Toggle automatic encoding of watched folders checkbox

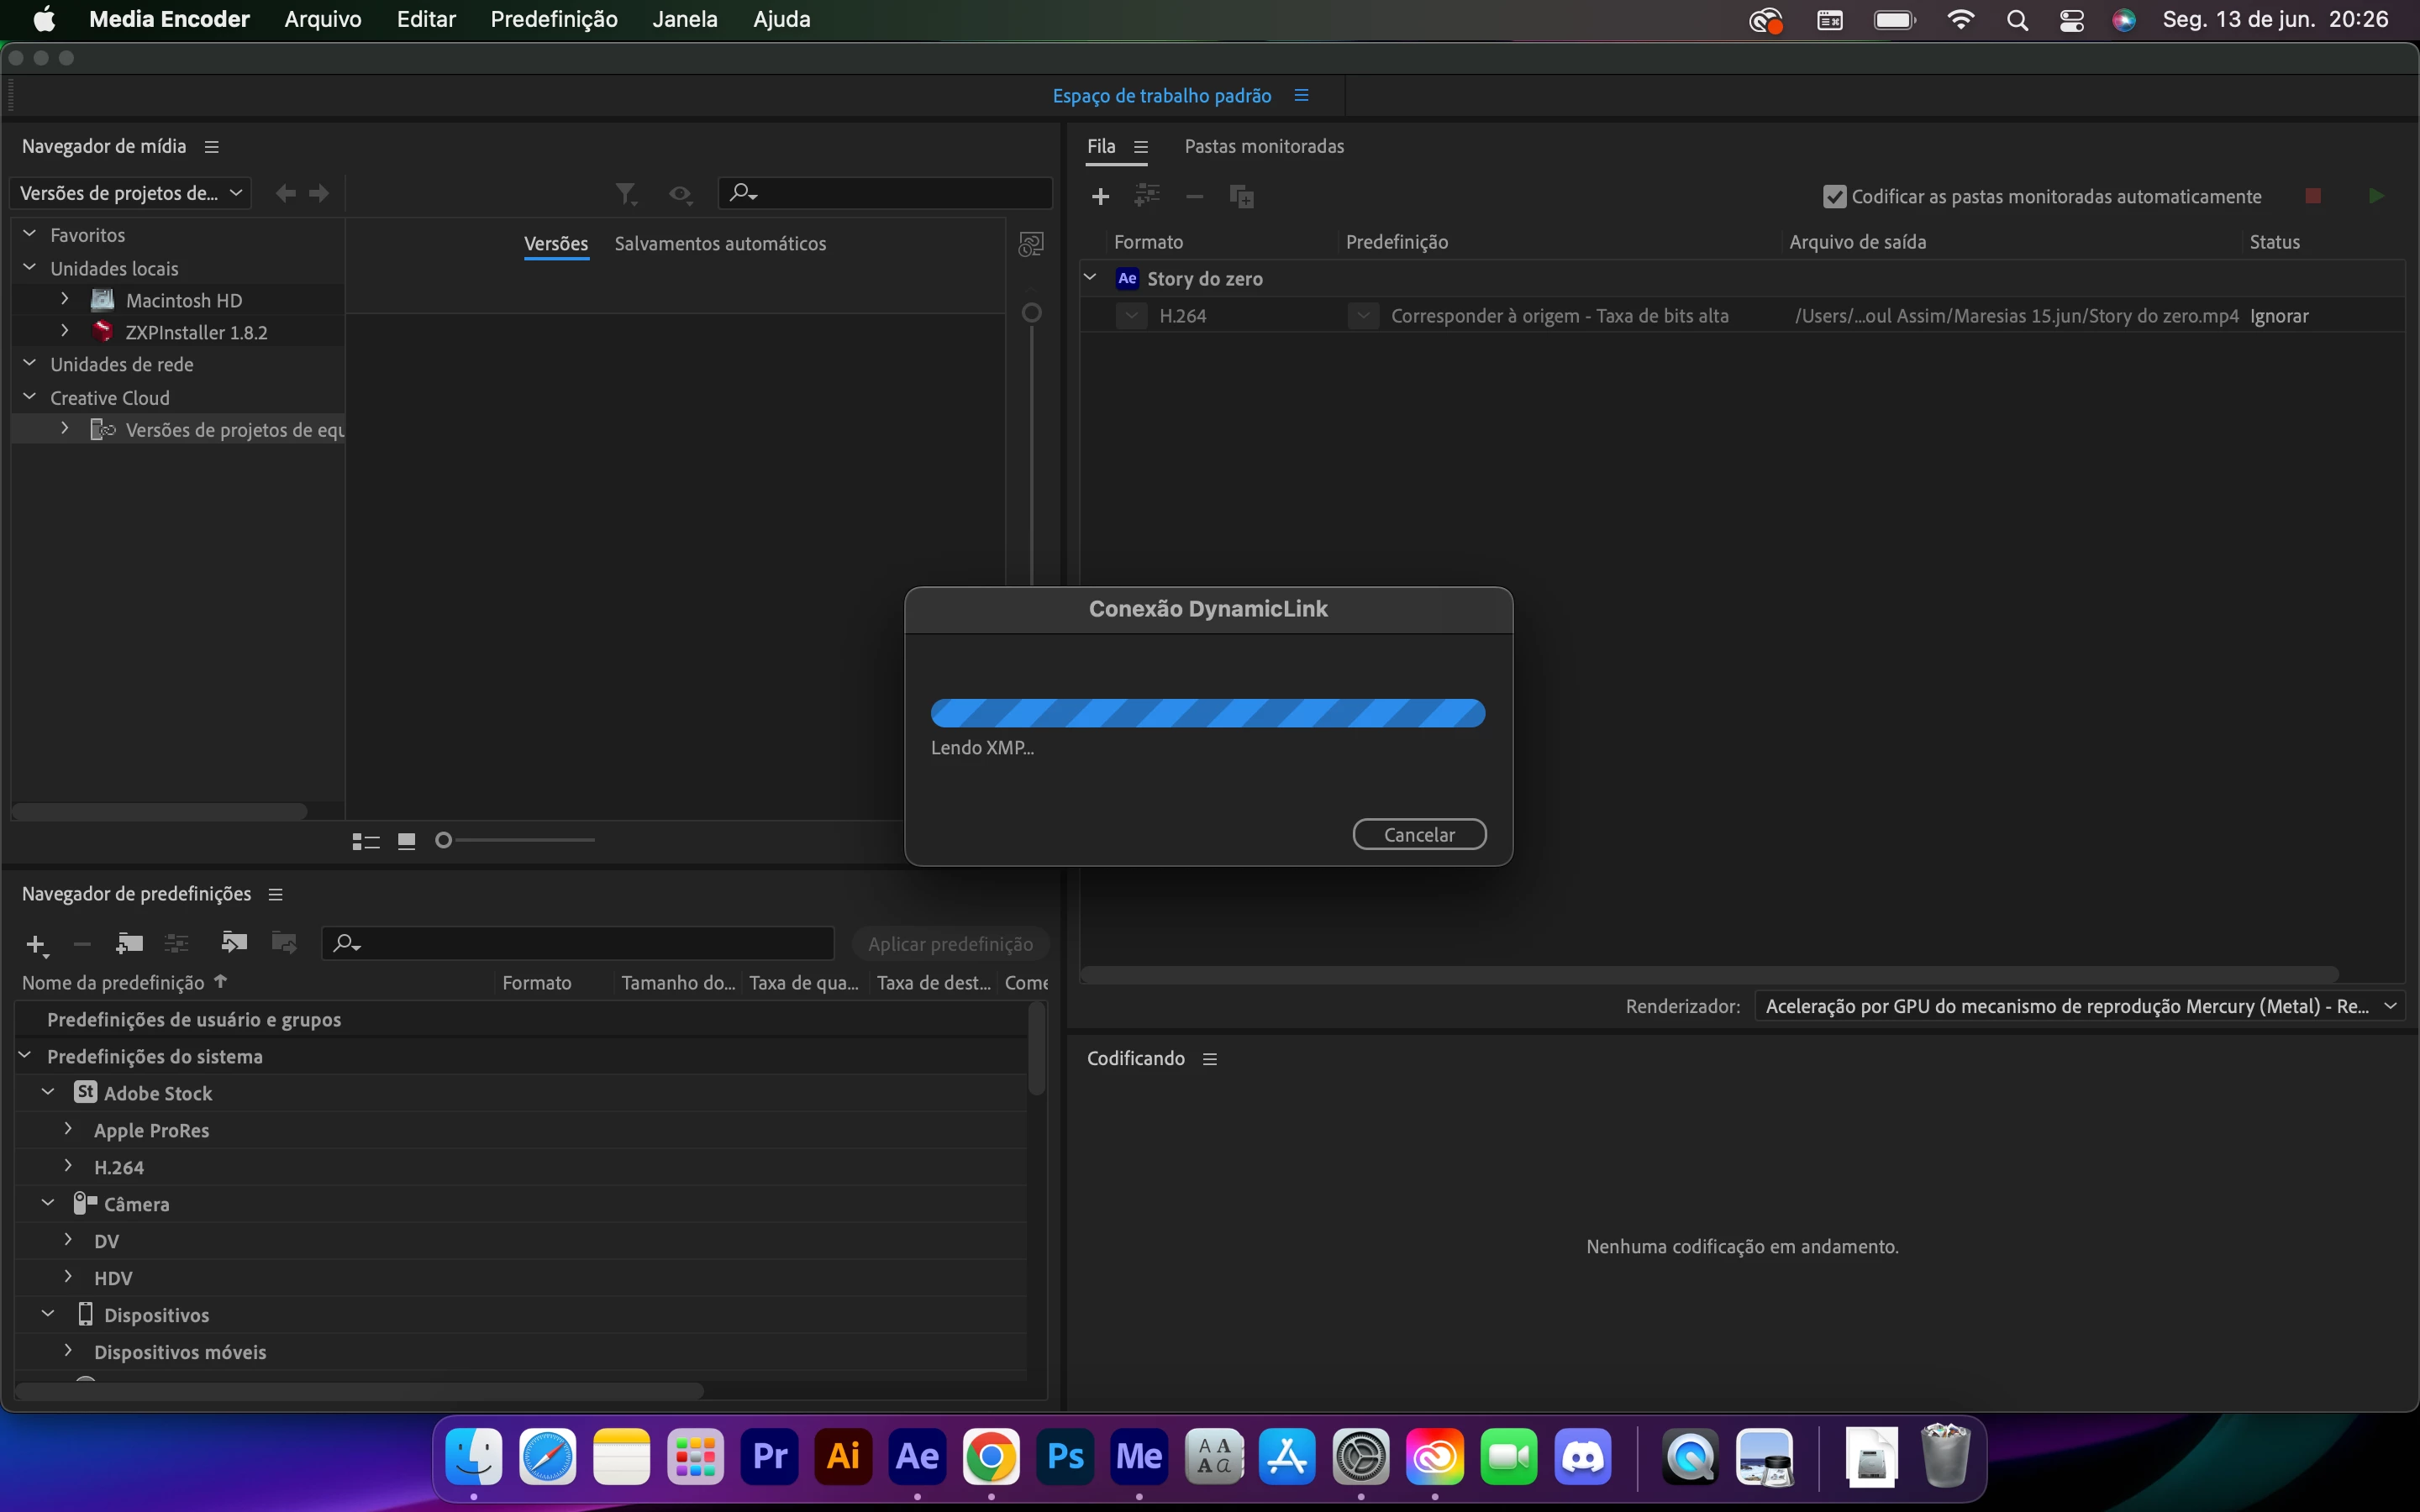point(1834,197)
